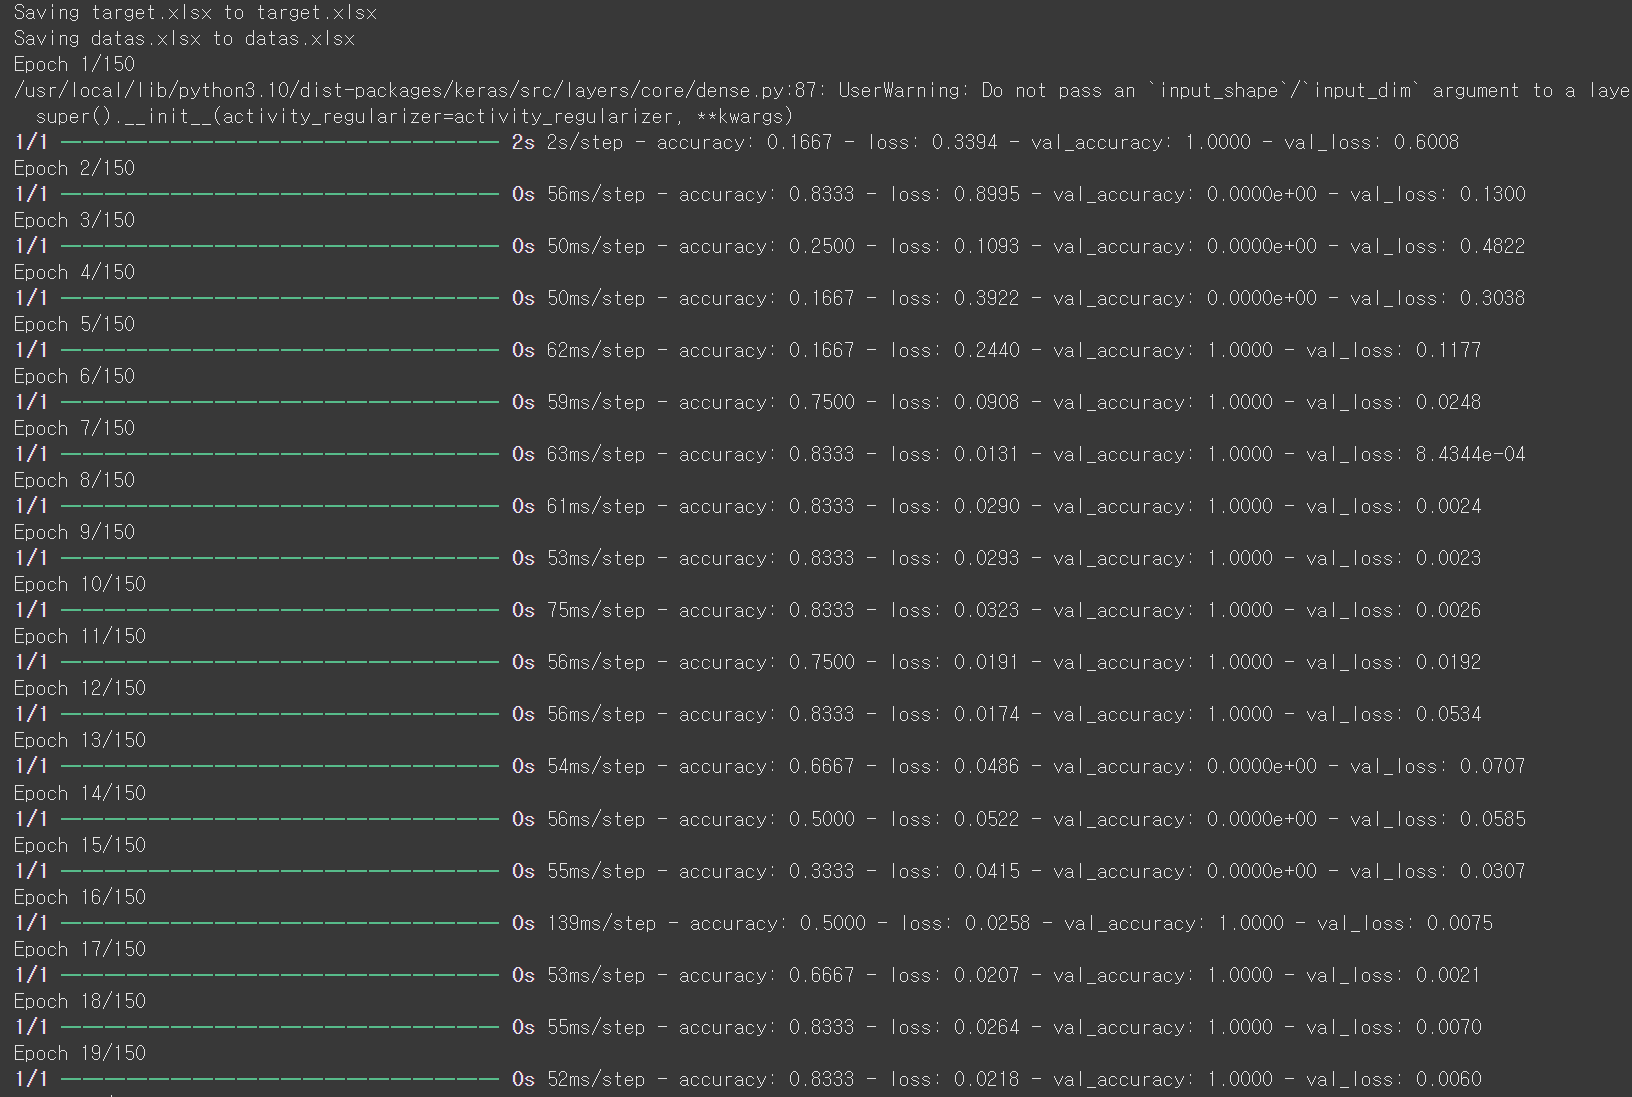1632x1097 pixels.
Task: Click the 'Epoch 11/150' header line
Action: pyautogui.click(x=80, y=636)
